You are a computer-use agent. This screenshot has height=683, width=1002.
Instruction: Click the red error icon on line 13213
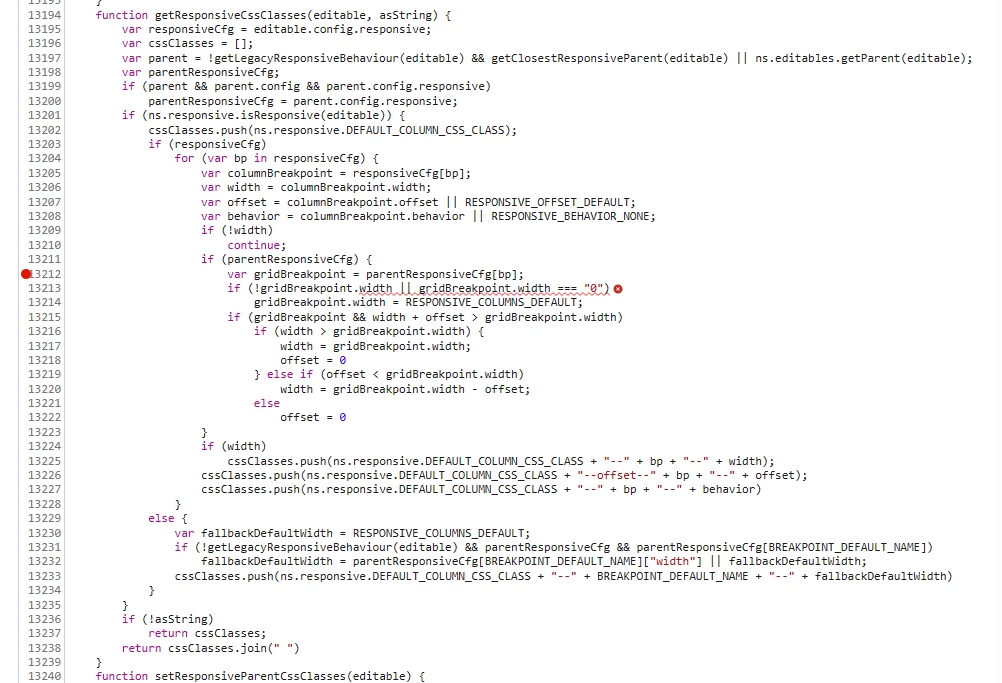tap(618, 289)
